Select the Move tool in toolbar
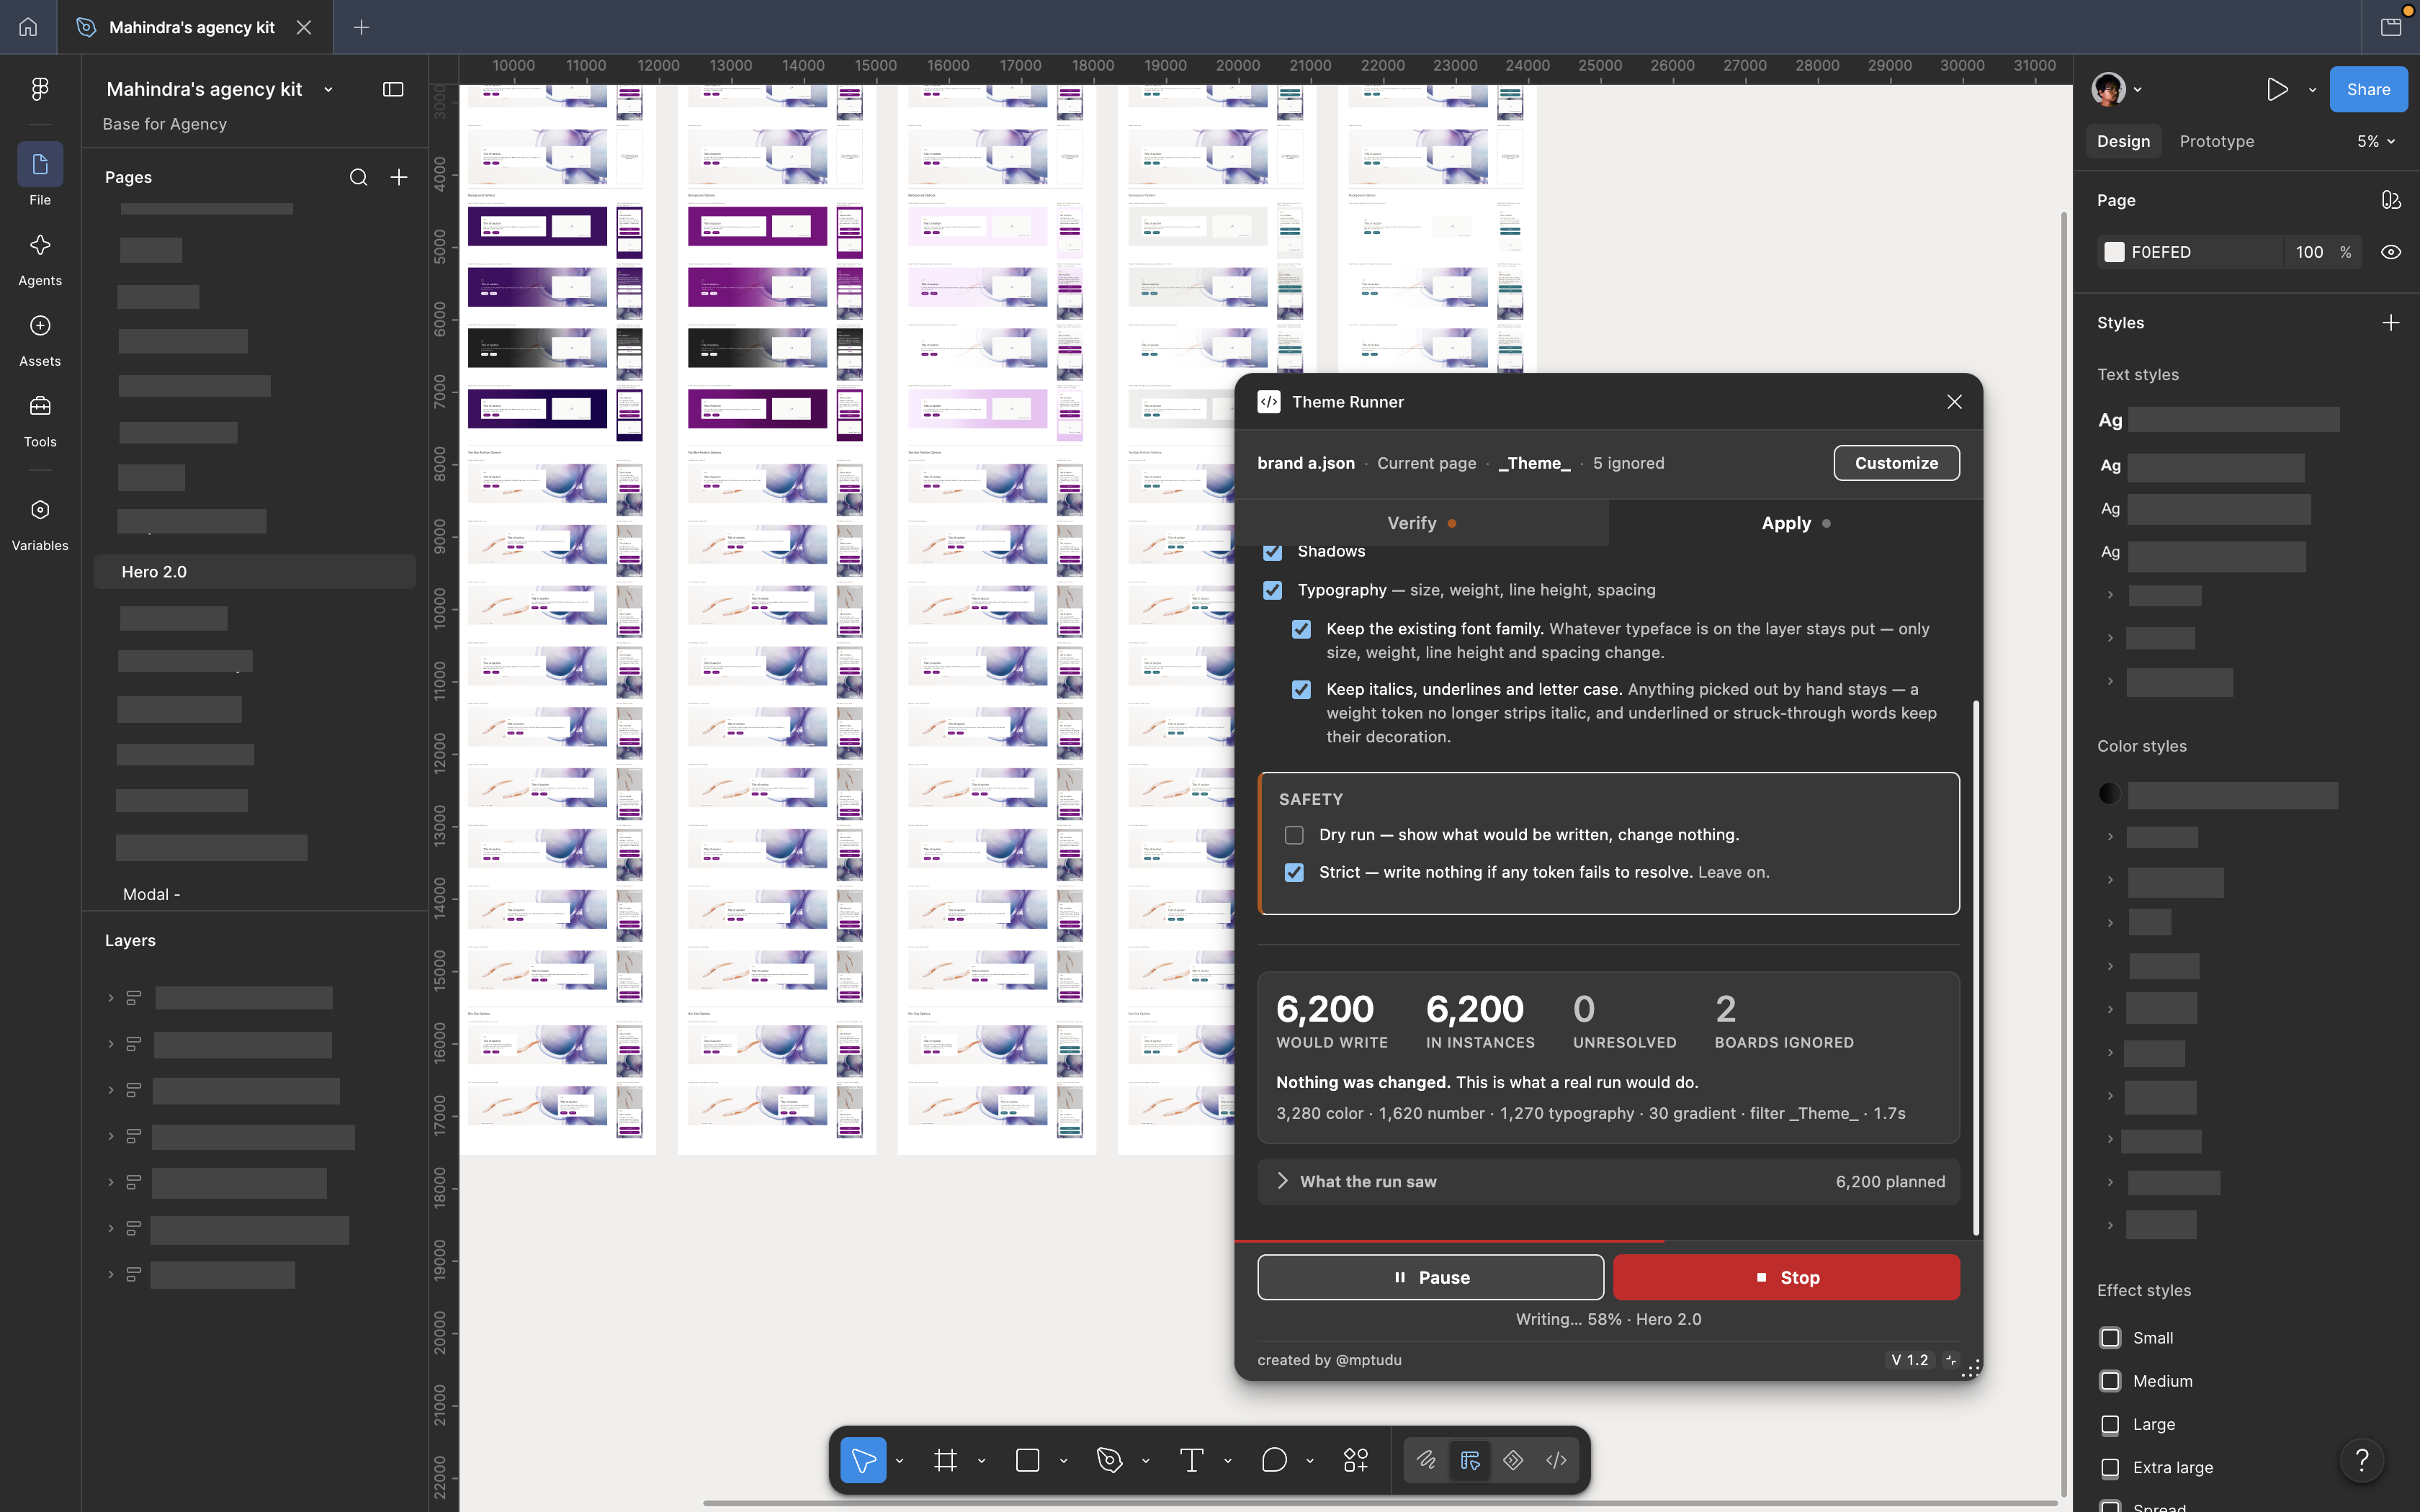This screenshot has width=2420, height=1512. coord(863,1460)
